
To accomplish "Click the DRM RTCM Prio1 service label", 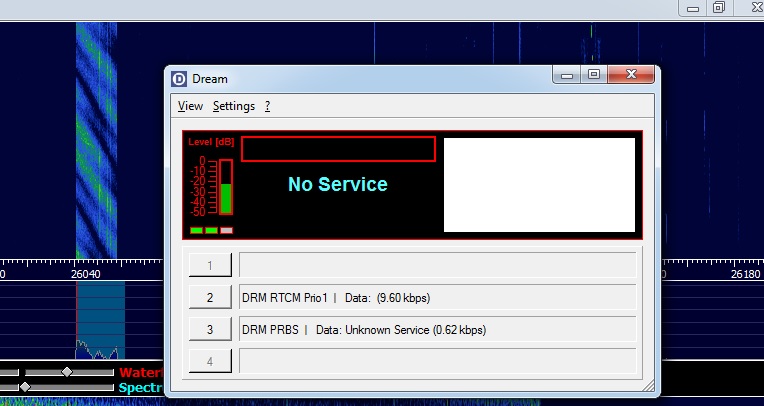I will [438, 297].
